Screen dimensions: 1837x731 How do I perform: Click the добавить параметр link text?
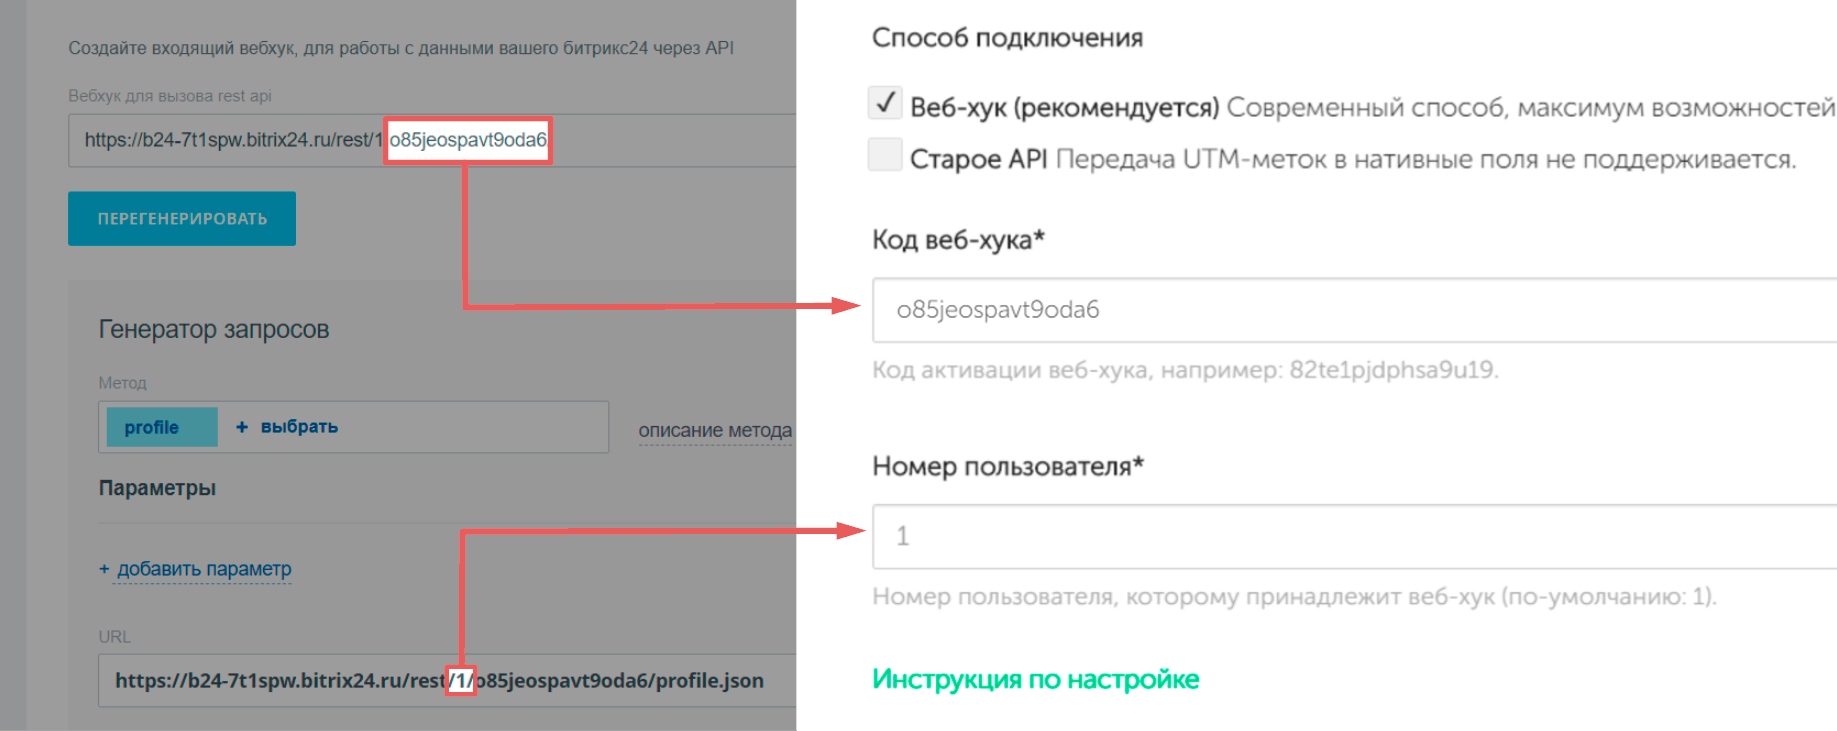[x=204, y=569]
